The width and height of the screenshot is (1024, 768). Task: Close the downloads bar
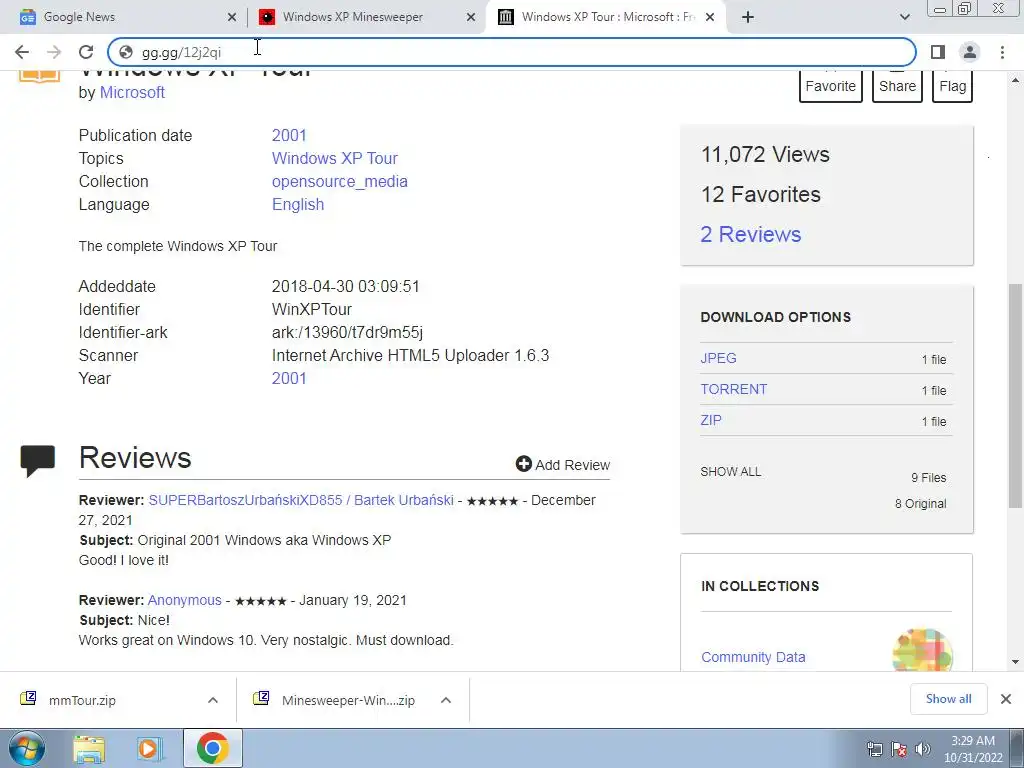click(x=1006, y=699)
